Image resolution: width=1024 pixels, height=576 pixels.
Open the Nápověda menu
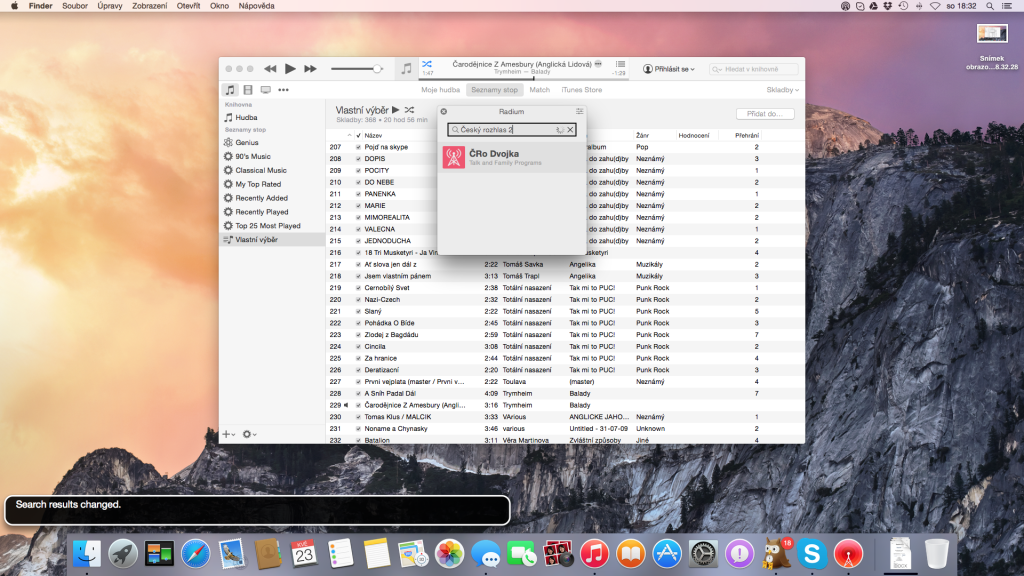pos(256,6)
